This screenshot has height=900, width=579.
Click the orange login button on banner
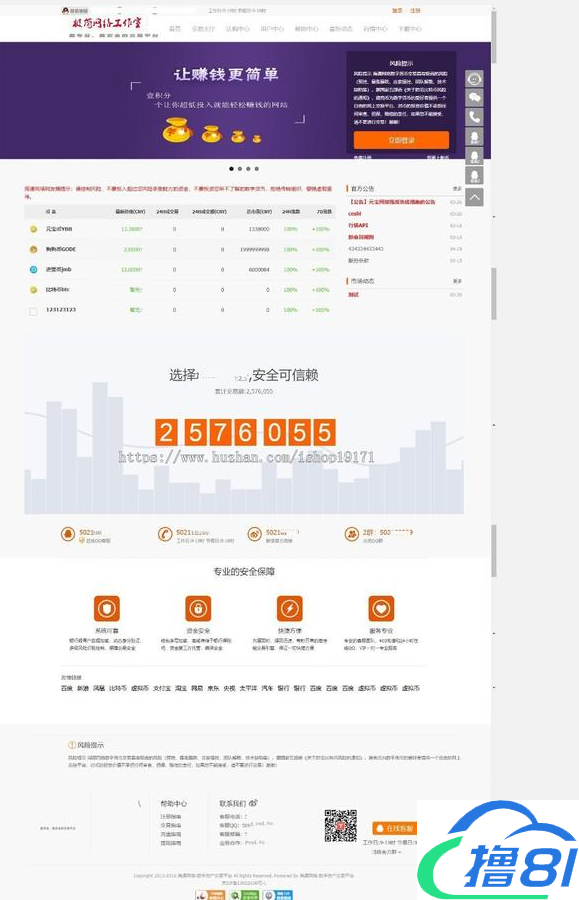[401, 140]
